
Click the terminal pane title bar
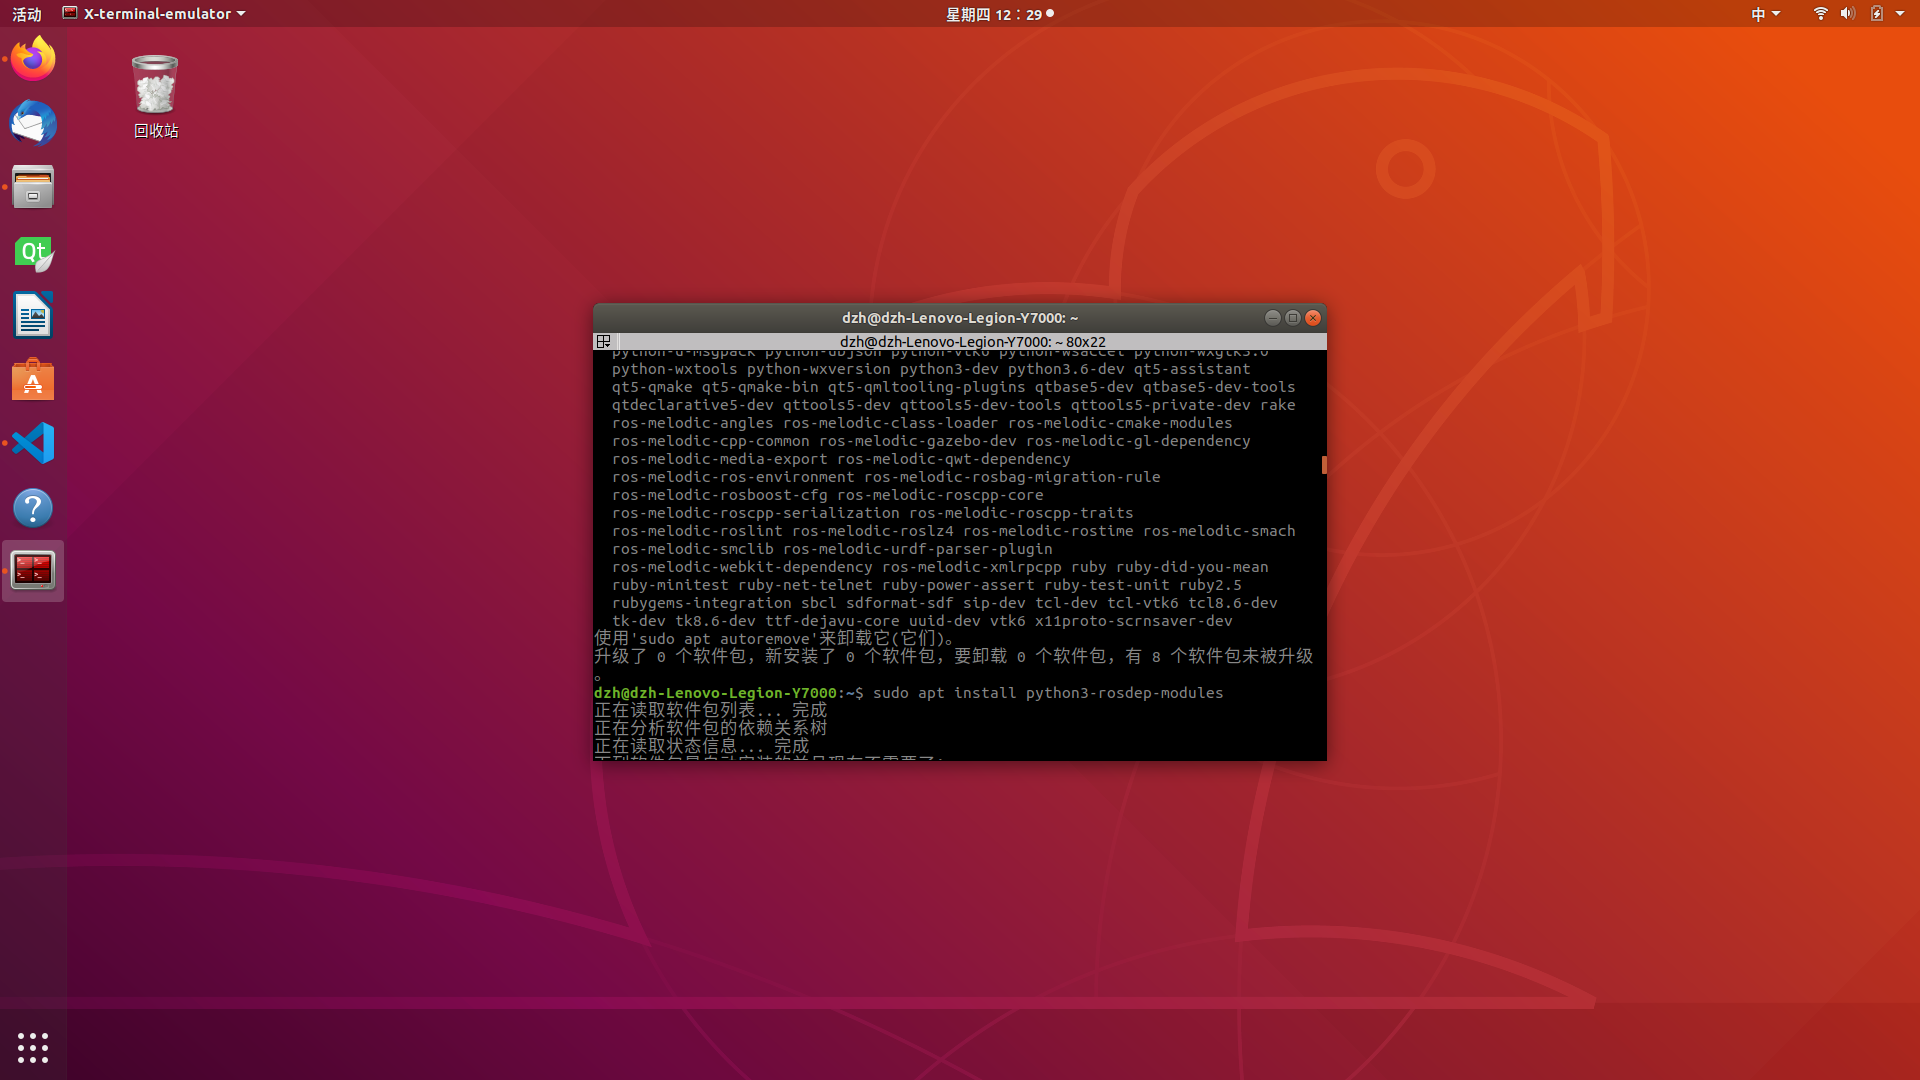972,341
